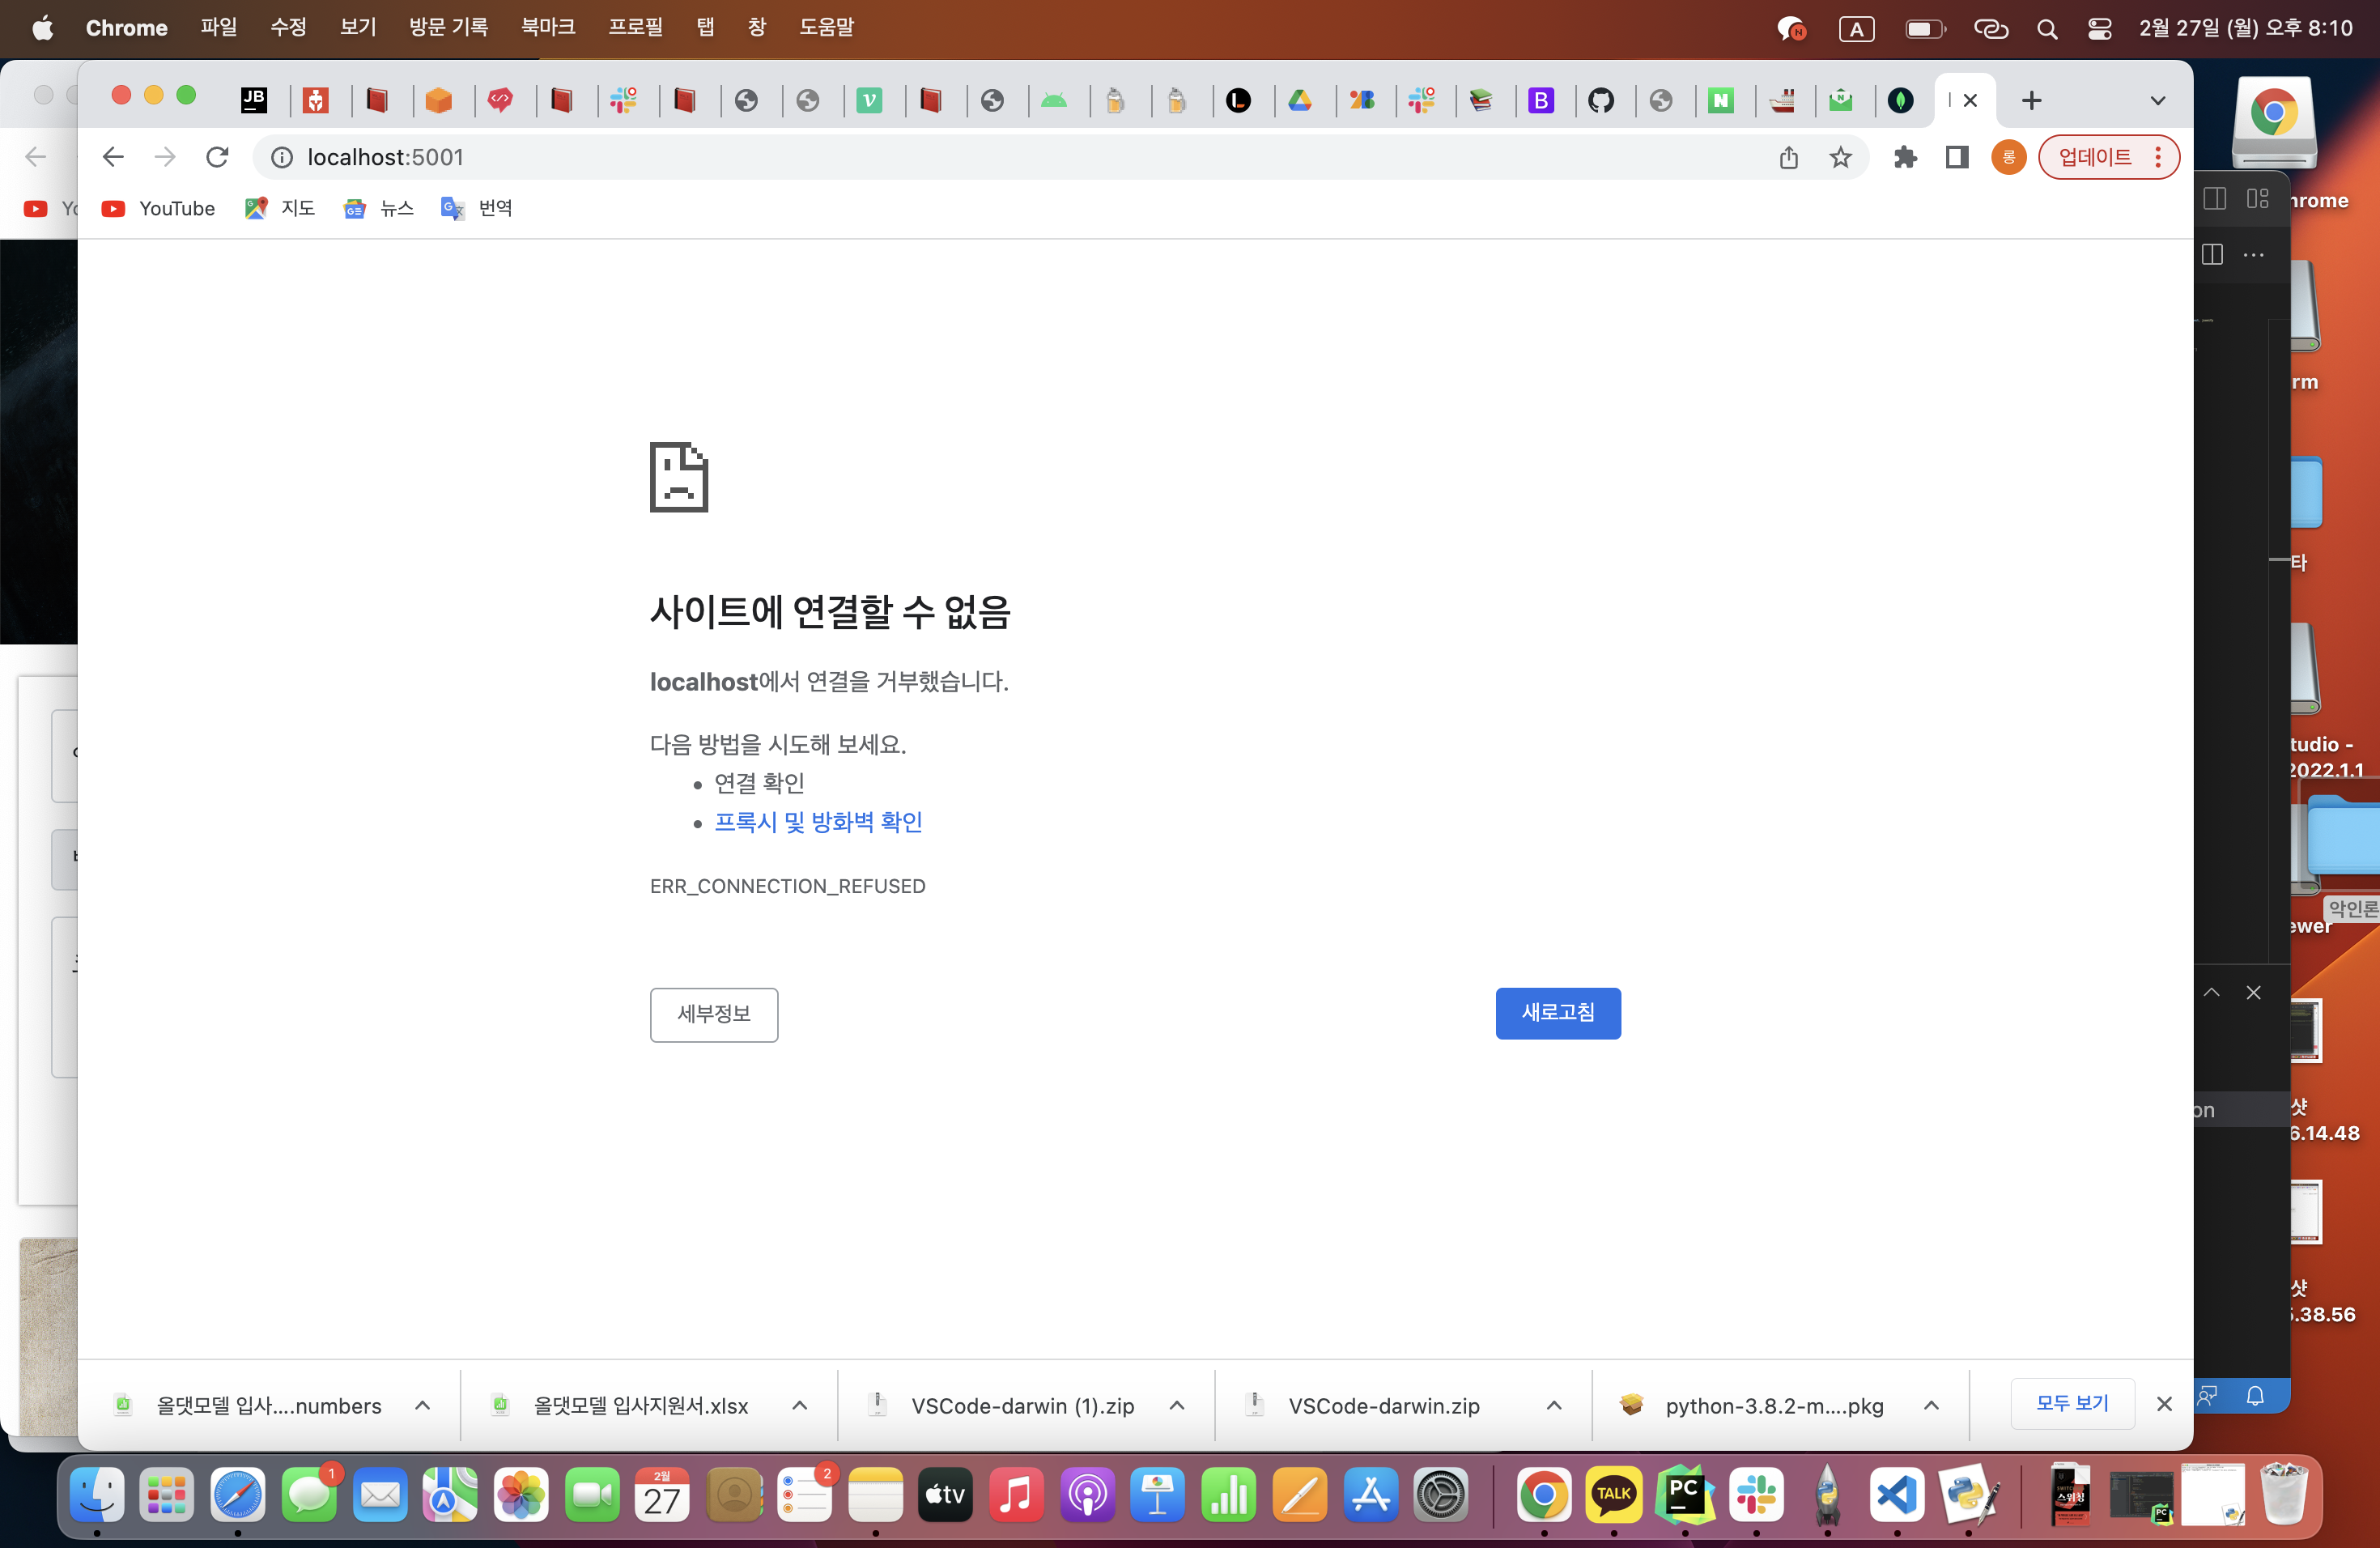This screenshot has width=2380, height=1548.
Task: Switch to the Bootstrap purple B tab
Action: (x=1541, y=100)
